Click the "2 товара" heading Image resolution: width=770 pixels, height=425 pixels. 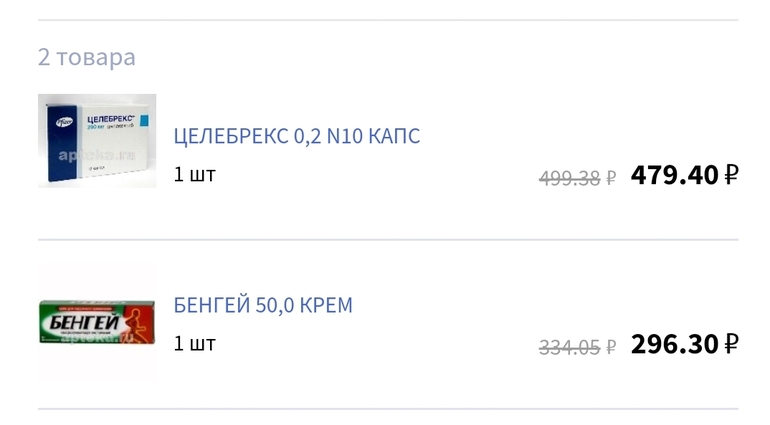pyautogui.click(x=87, y=57)
